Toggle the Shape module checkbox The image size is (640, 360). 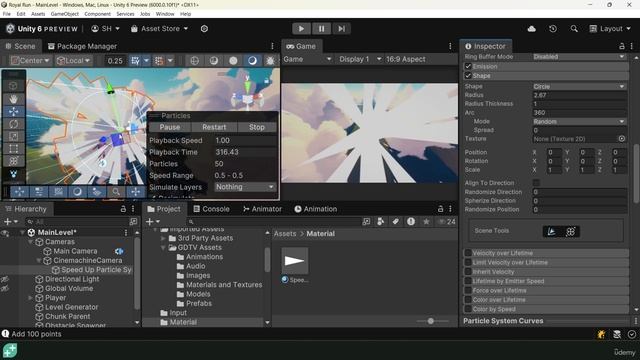pos(468,76)
